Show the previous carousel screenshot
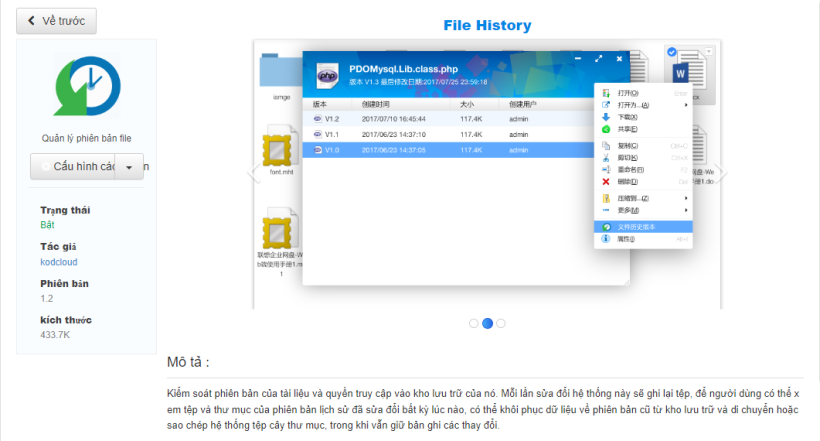 (255, 172)
